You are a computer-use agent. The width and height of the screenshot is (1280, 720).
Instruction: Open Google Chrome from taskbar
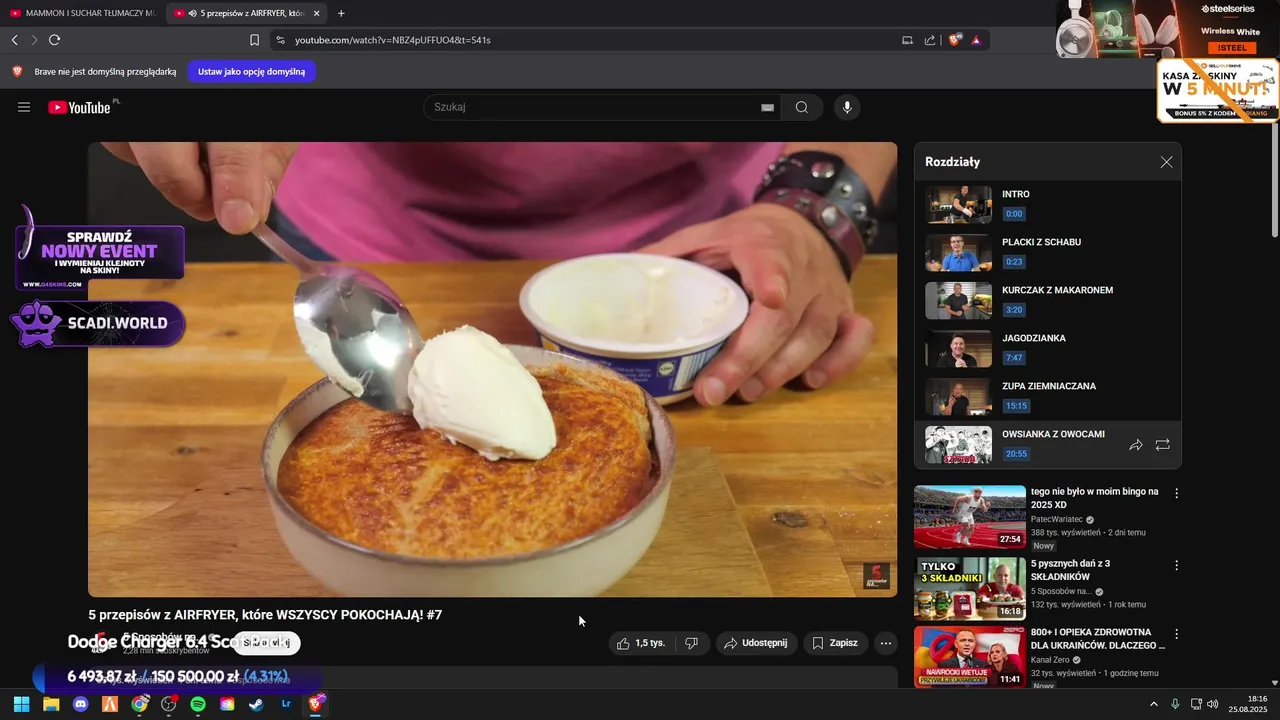tap(139, 704)
